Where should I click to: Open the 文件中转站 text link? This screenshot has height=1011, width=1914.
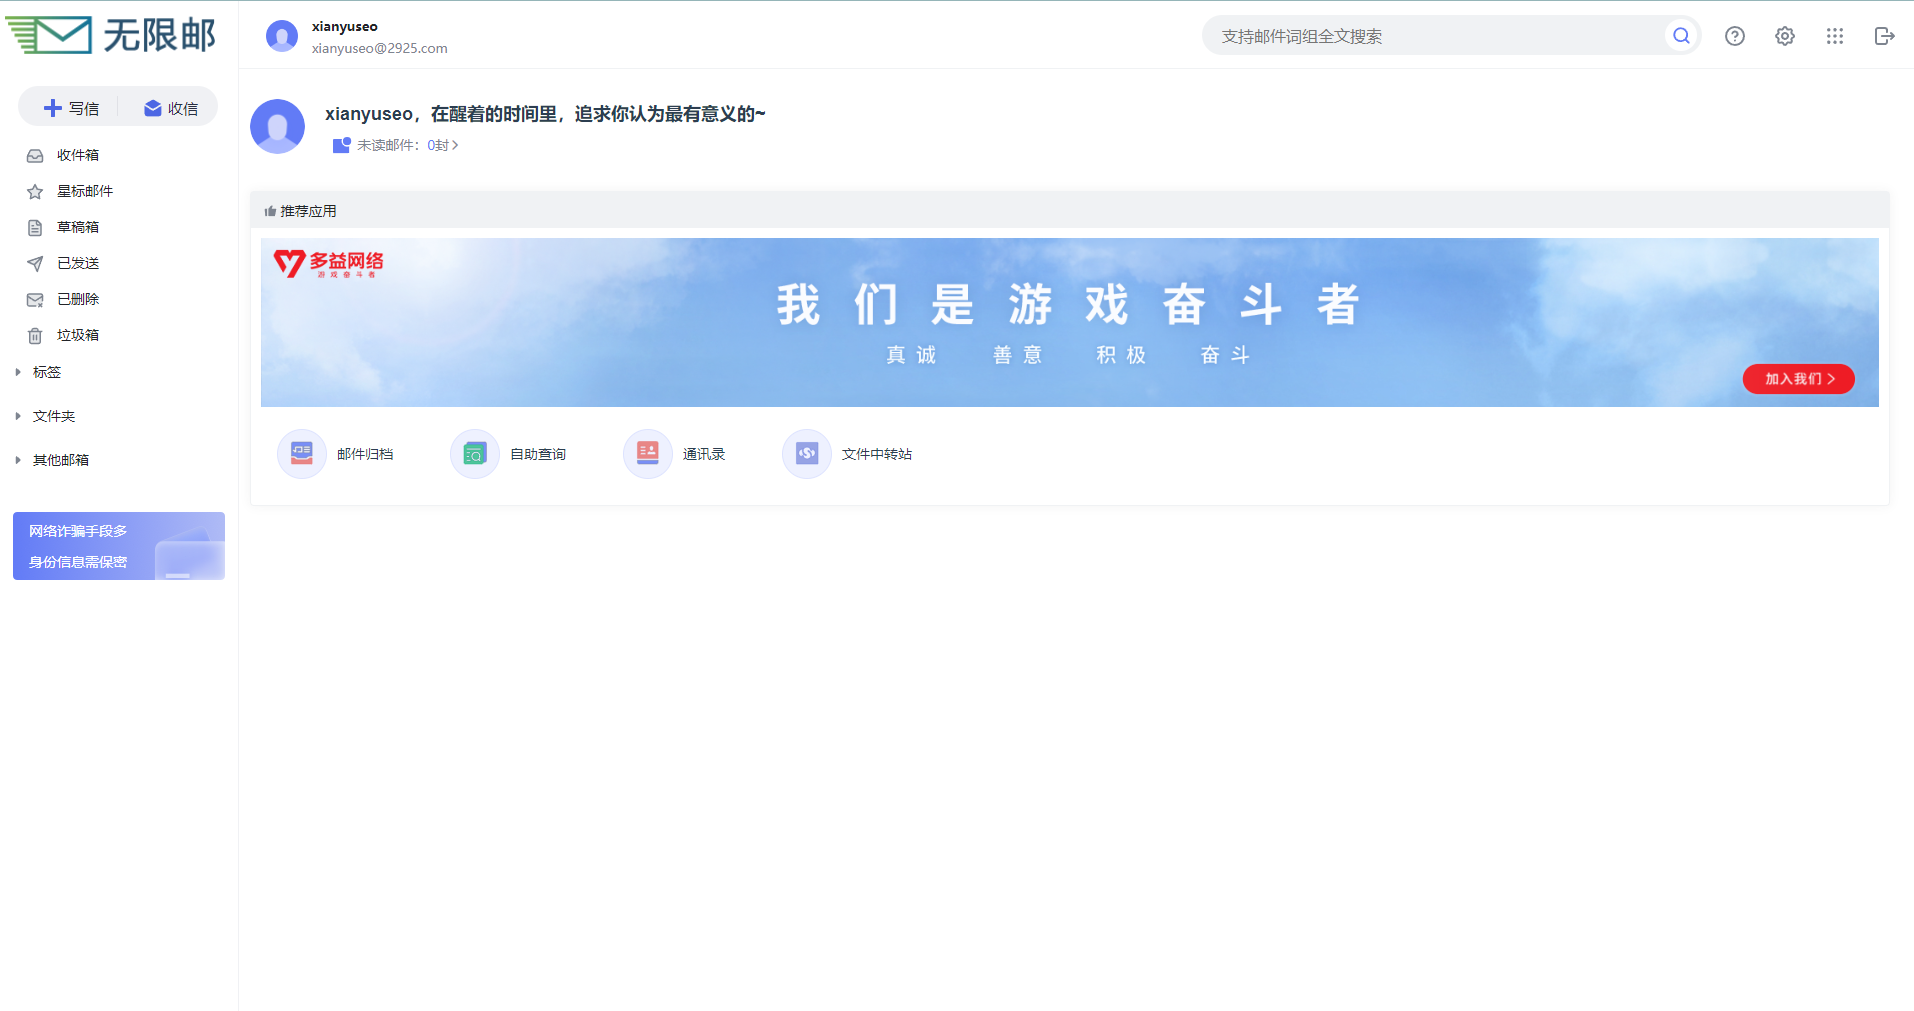(877, 454)
